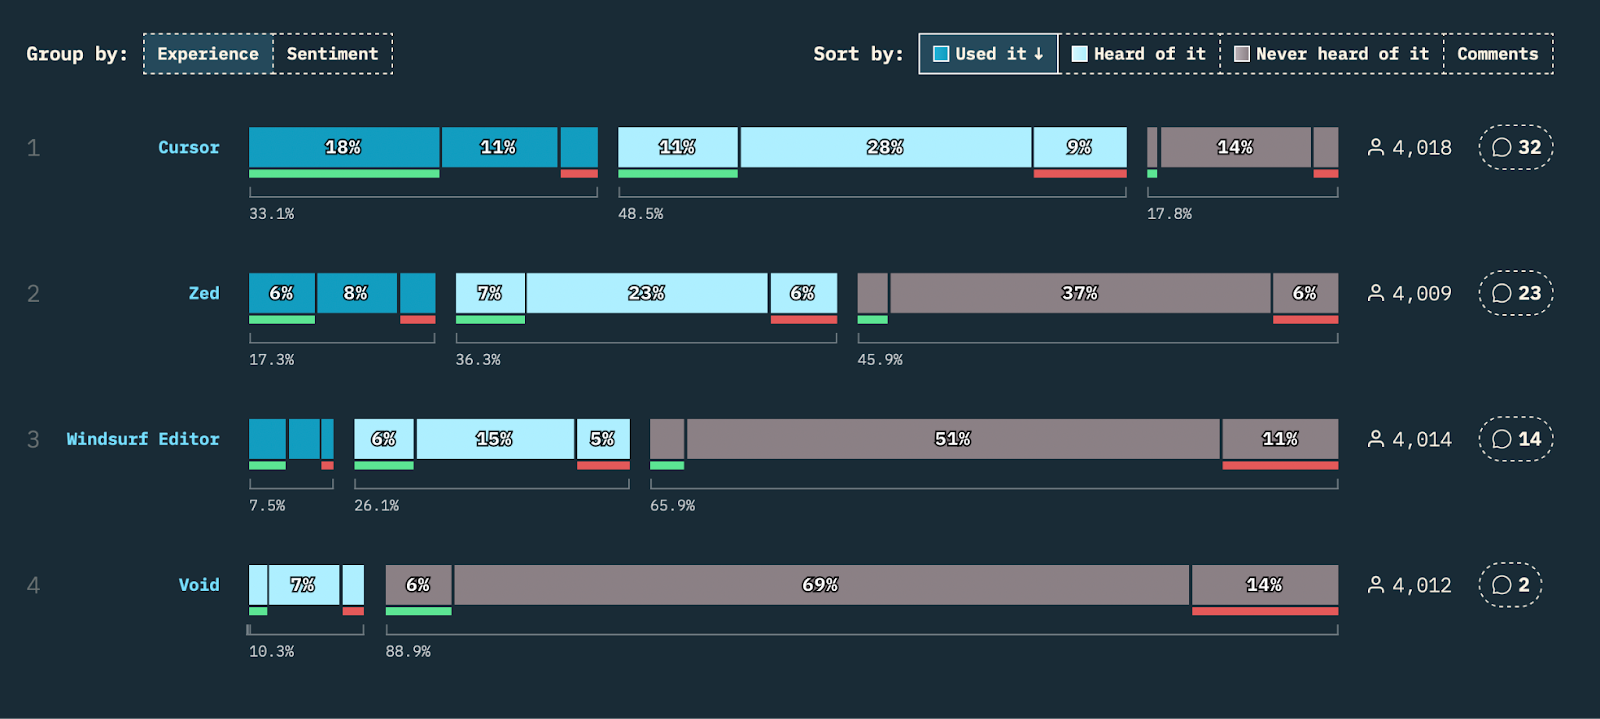Sort by Heard of it

click(1139, 54)
